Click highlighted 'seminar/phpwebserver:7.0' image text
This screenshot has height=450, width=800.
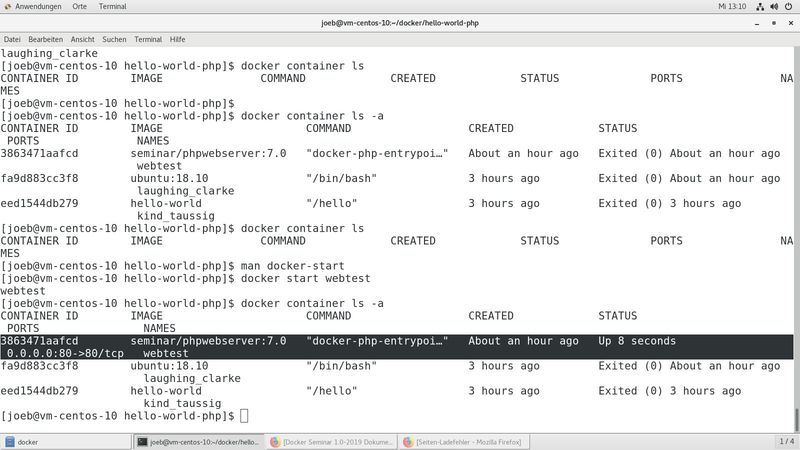click(x=208, y=341)
